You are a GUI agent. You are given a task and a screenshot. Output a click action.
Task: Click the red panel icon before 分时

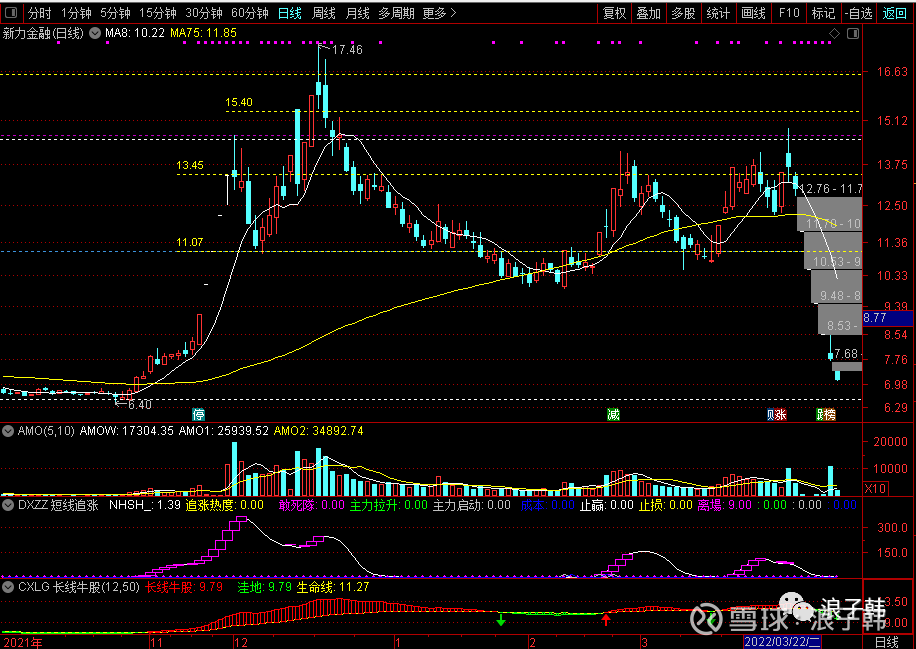(x=10, y=13)
